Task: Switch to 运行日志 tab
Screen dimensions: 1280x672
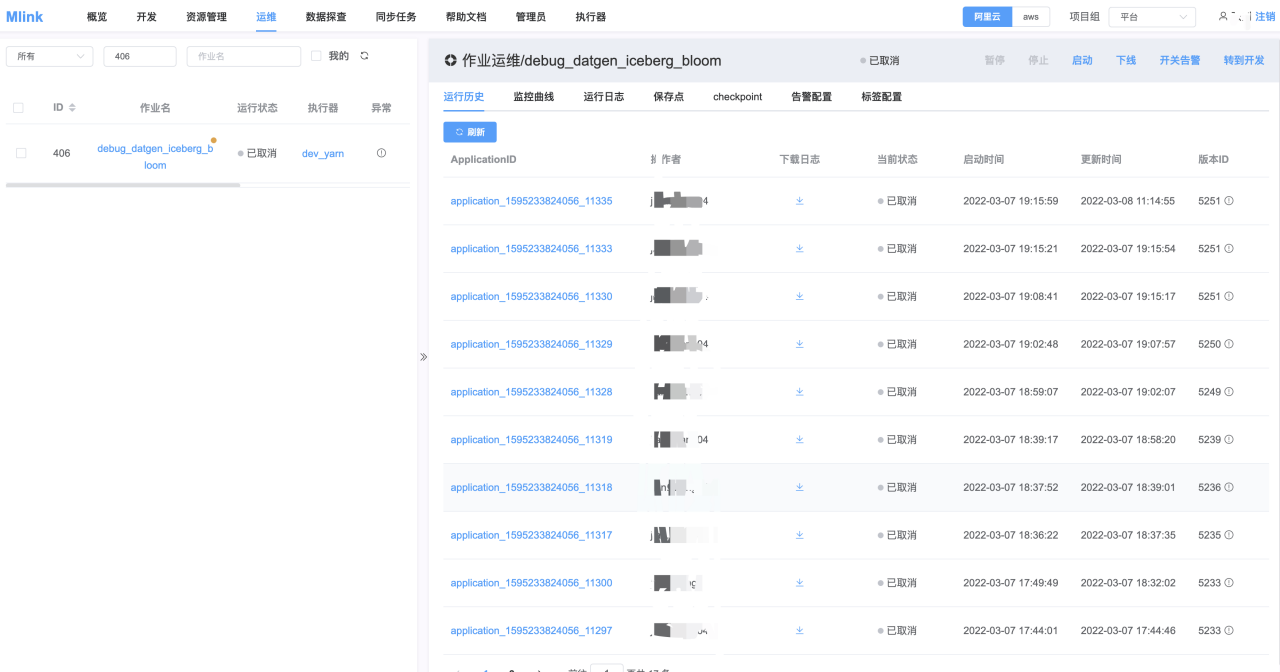Action: pyautogui.click(x=603, y=97)
